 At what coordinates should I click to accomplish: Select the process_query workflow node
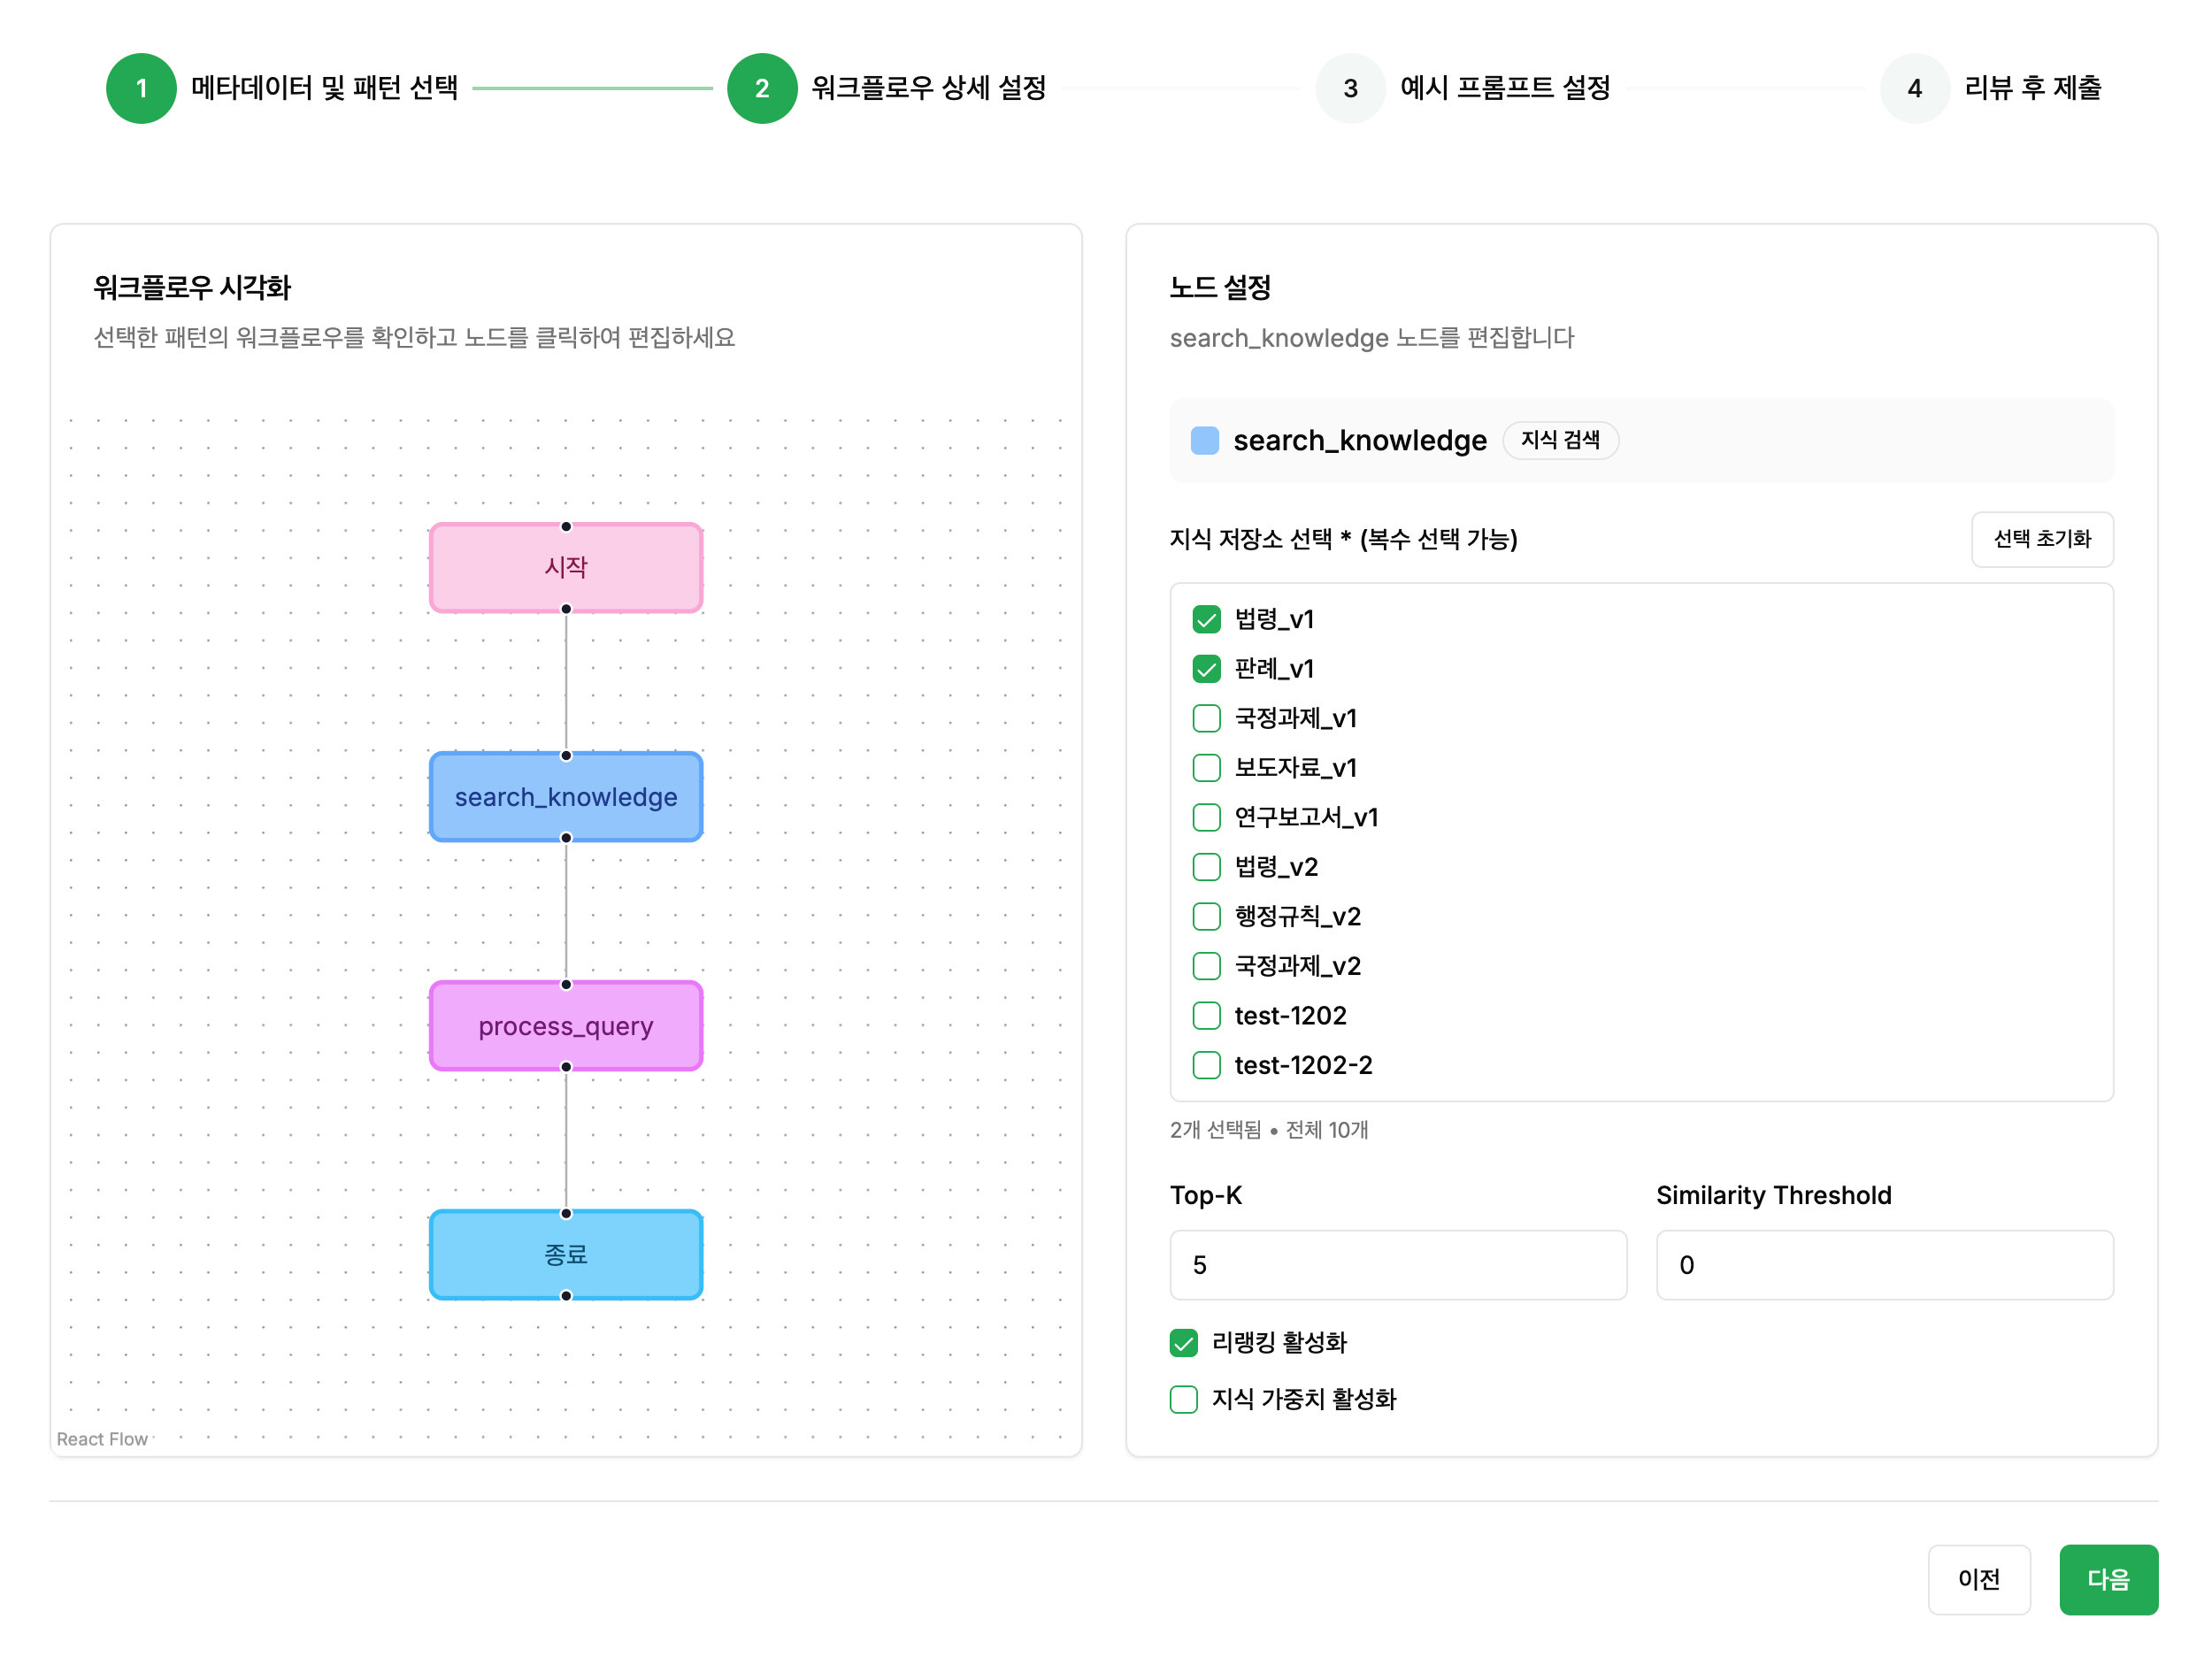pyautogui.click(x=565, y=1025)
